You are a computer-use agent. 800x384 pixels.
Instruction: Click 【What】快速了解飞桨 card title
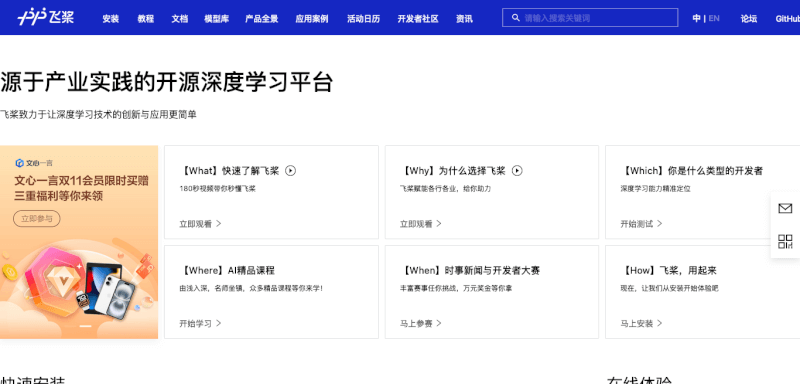pos(230,171)
